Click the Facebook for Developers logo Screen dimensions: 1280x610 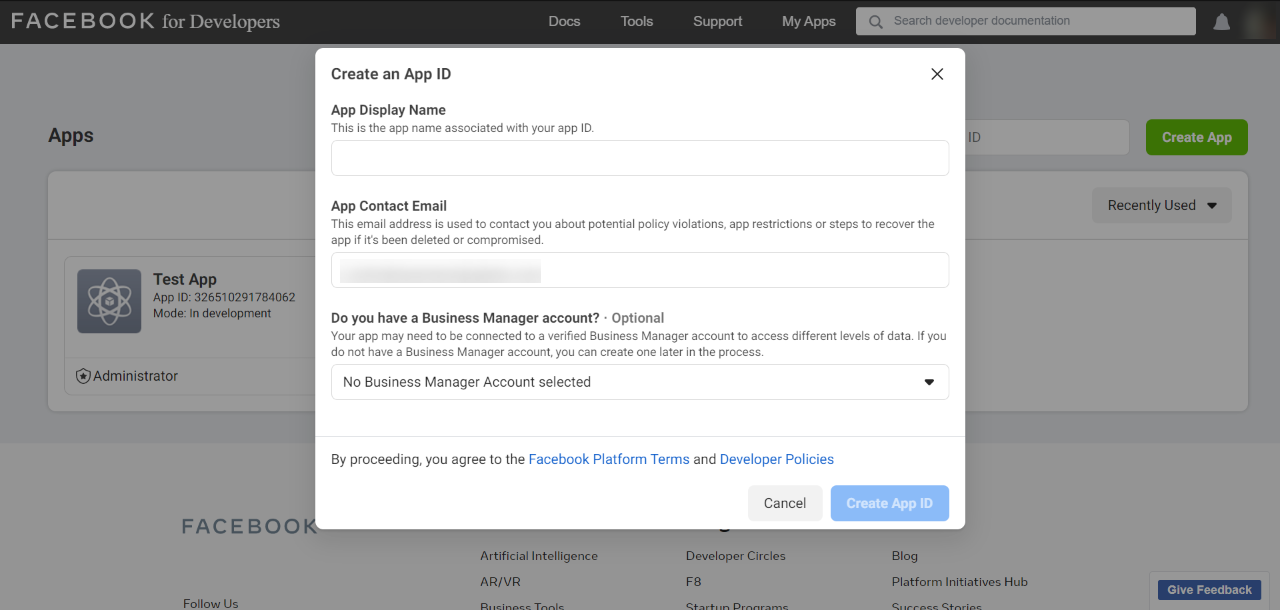tap(146, 21)
